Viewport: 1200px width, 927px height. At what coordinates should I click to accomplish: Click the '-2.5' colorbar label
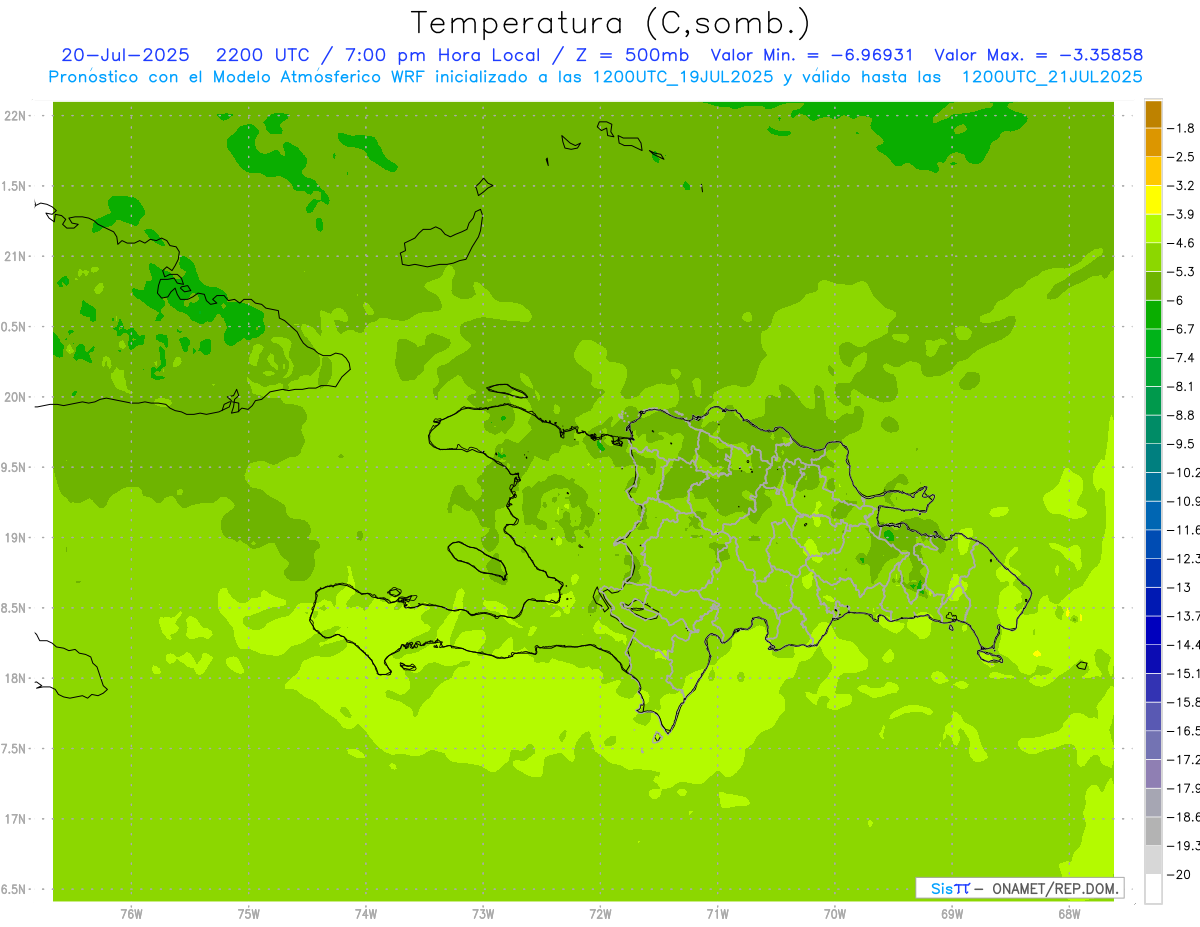pyautogui.click(x=1183, y=157)
